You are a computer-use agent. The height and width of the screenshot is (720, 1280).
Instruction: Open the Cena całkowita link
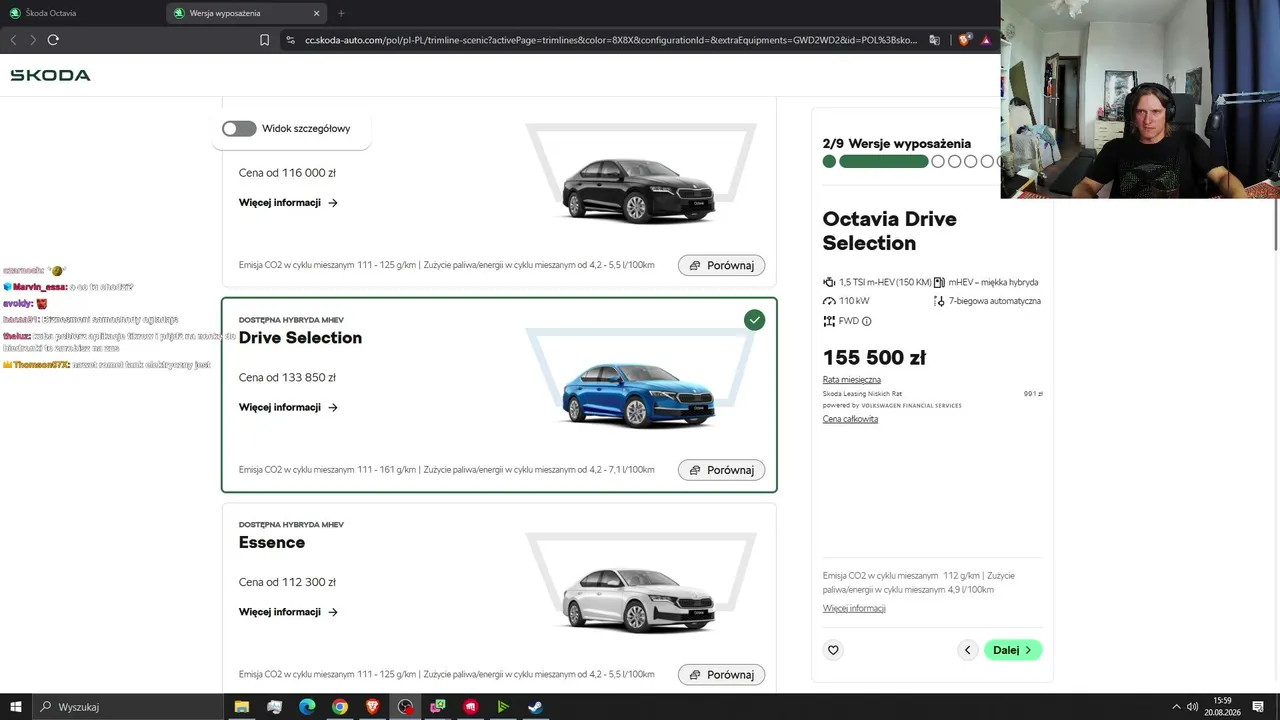[850, 419]
